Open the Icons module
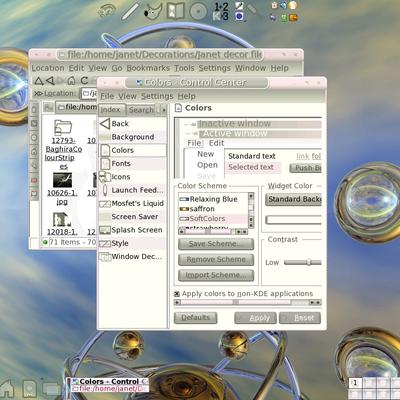This screenshot has height=400, width=400. pyautogui.click(x=132, y=177)
